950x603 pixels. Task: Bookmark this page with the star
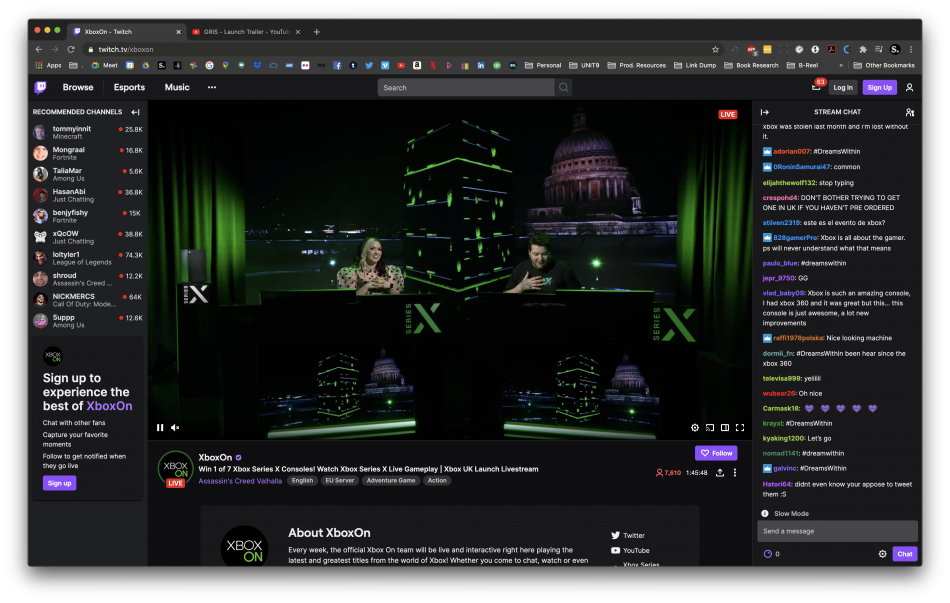click(715, 49)
